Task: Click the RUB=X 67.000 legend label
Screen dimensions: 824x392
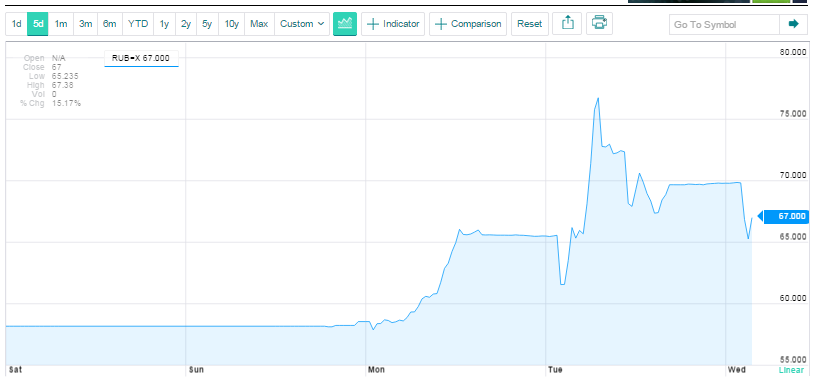Action: pos(141,58)
